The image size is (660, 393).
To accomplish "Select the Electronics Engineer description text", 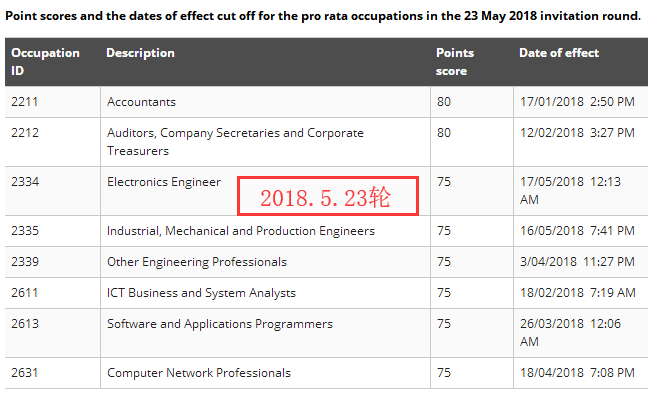I will [164, 182].
